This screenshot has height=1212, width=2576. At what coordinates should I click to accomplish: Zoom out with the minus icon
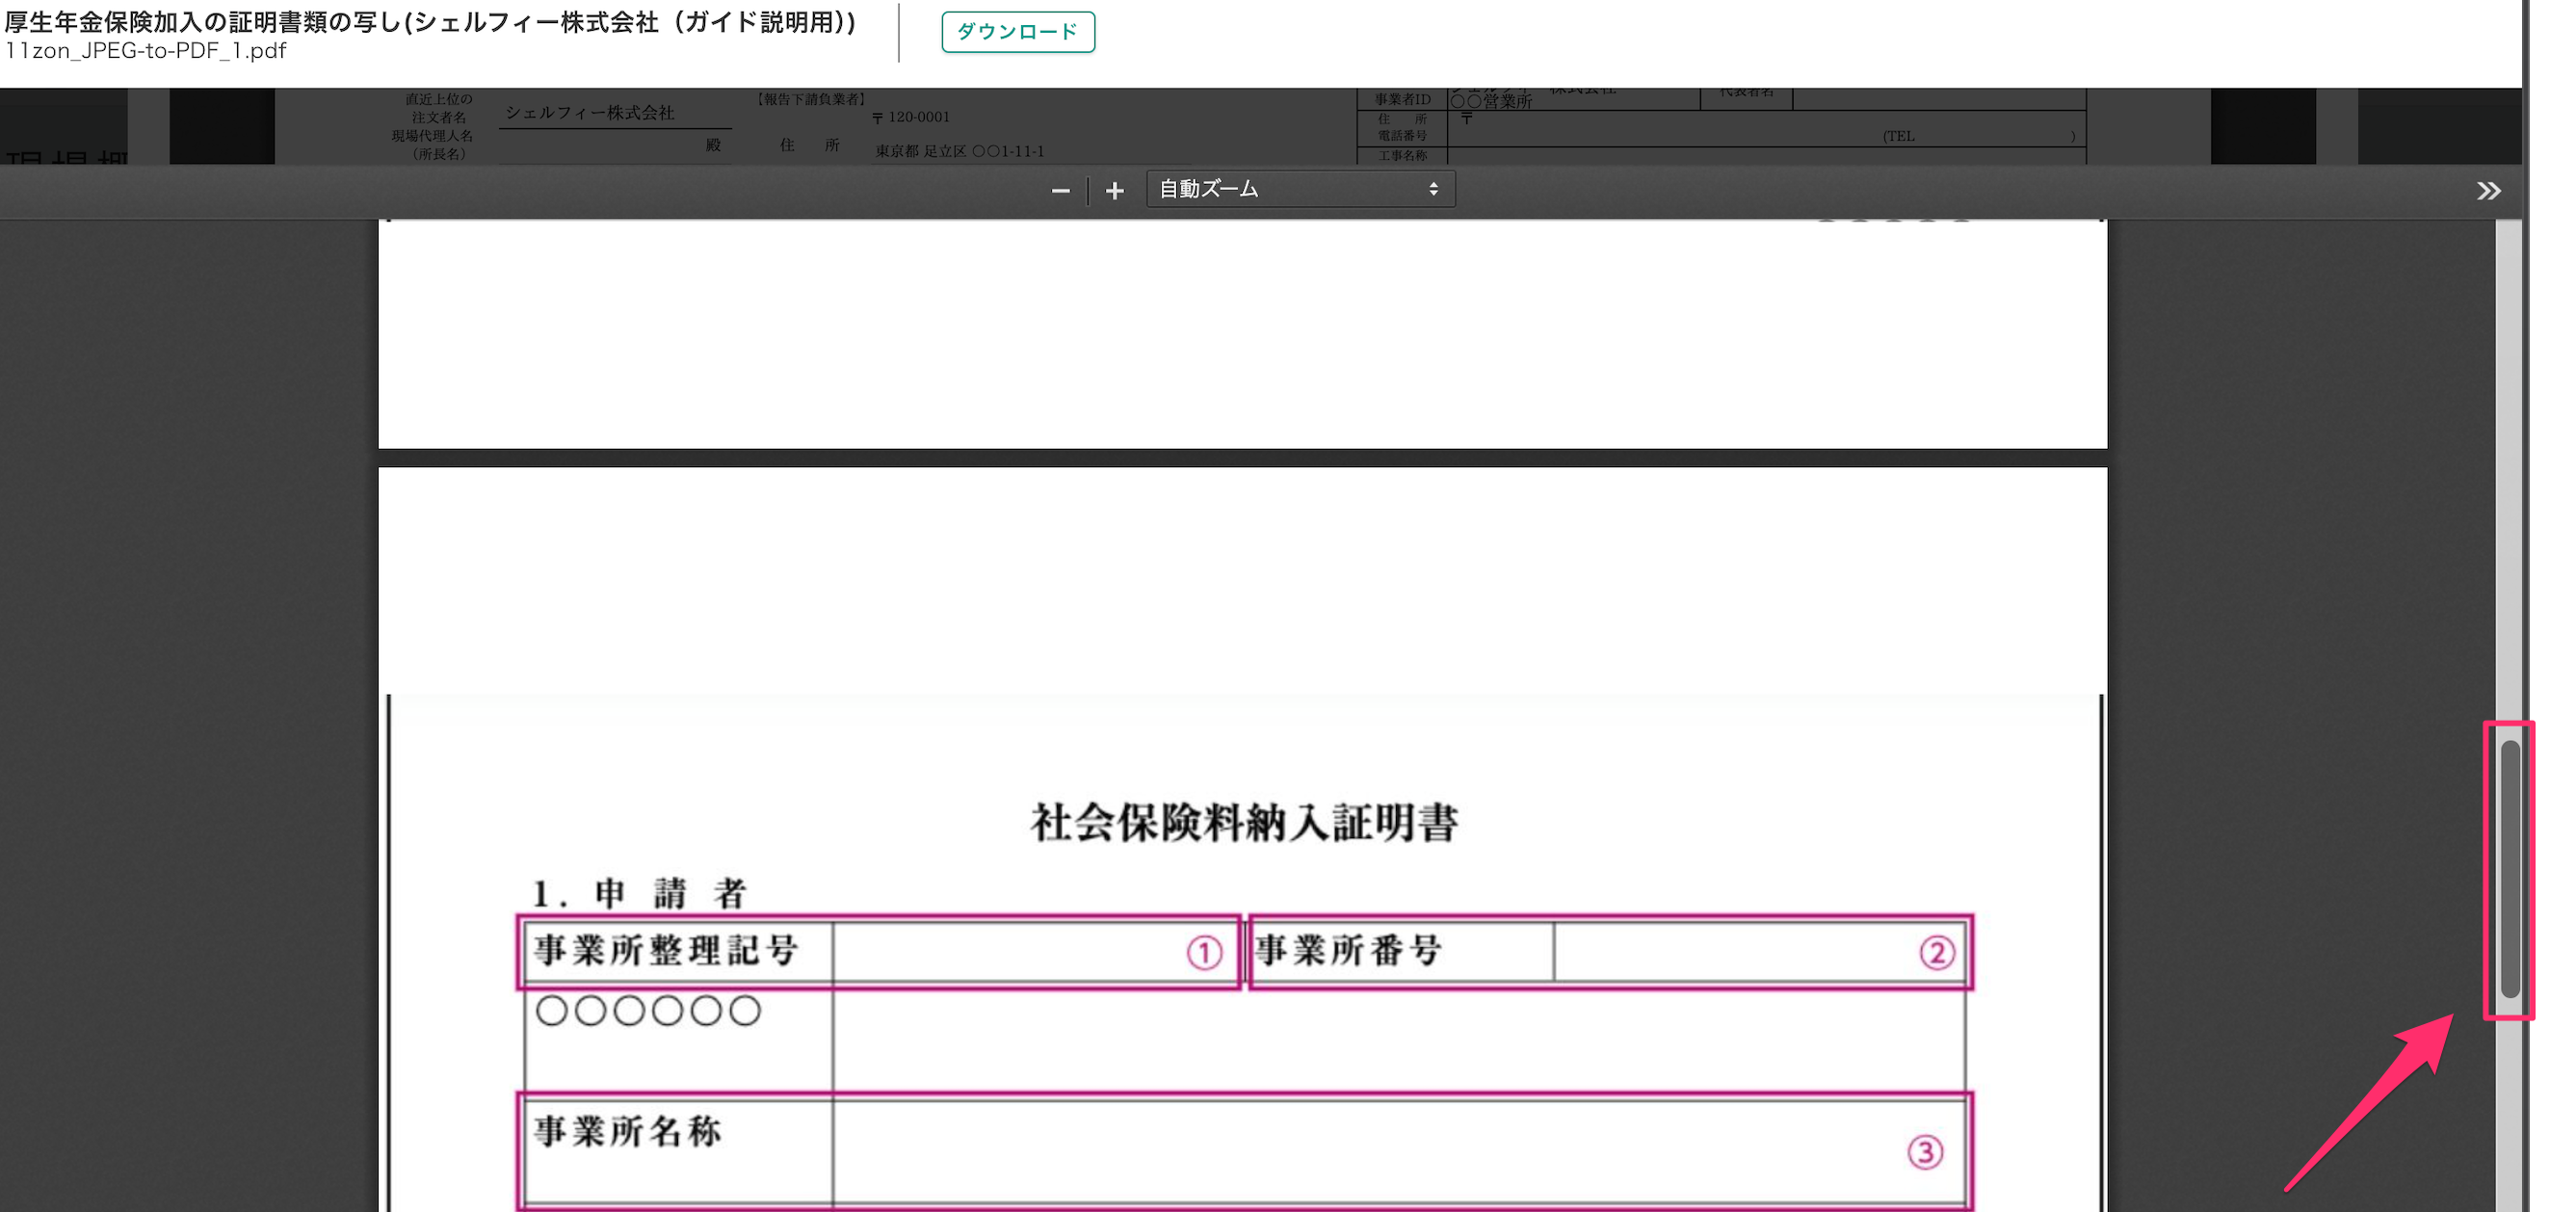click(1060, 190)
